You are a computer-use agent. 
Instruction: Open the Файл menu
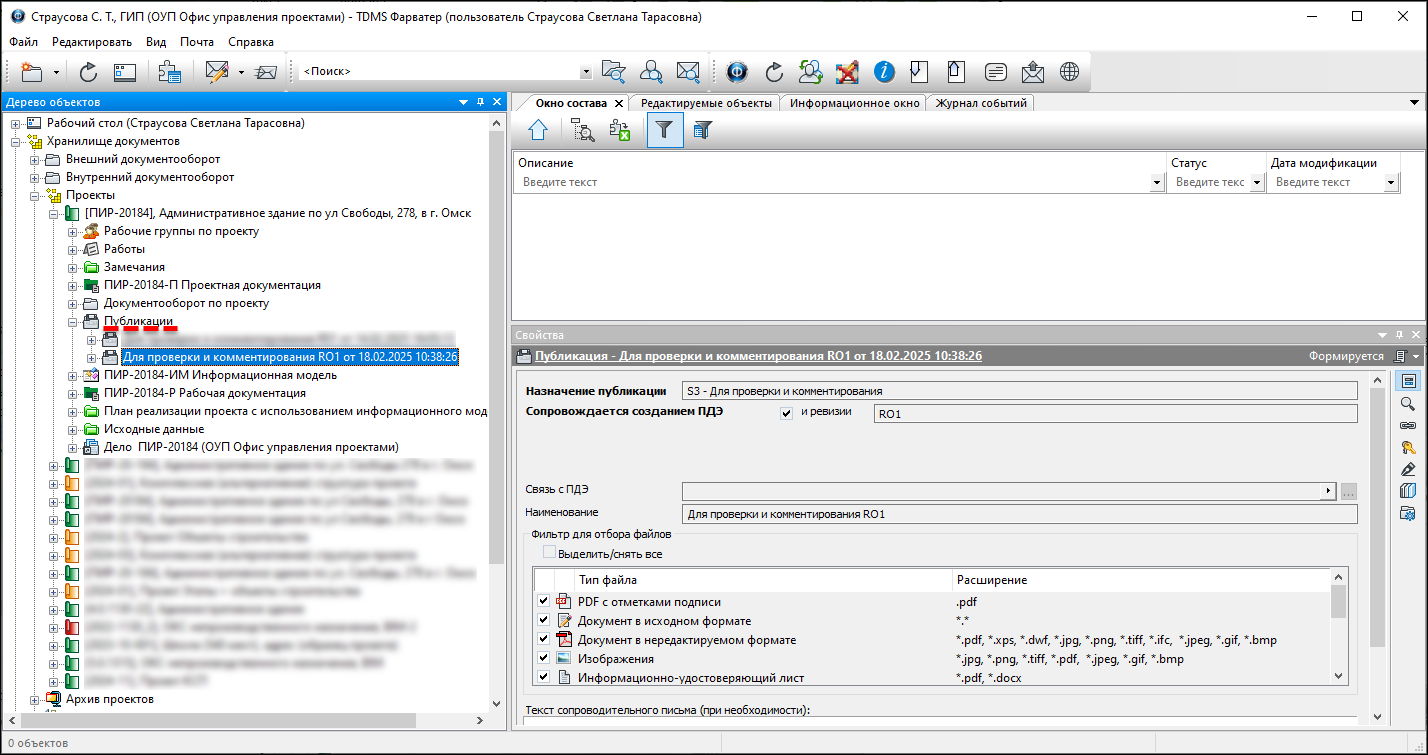[24, 42]
